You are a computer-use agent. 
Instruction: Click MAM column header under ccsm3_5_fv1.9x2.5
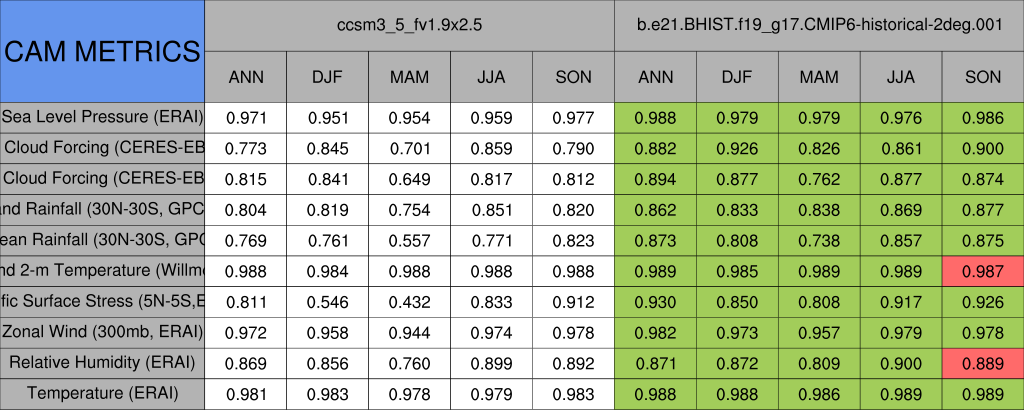pyautogui.click(x=409, y=77)
